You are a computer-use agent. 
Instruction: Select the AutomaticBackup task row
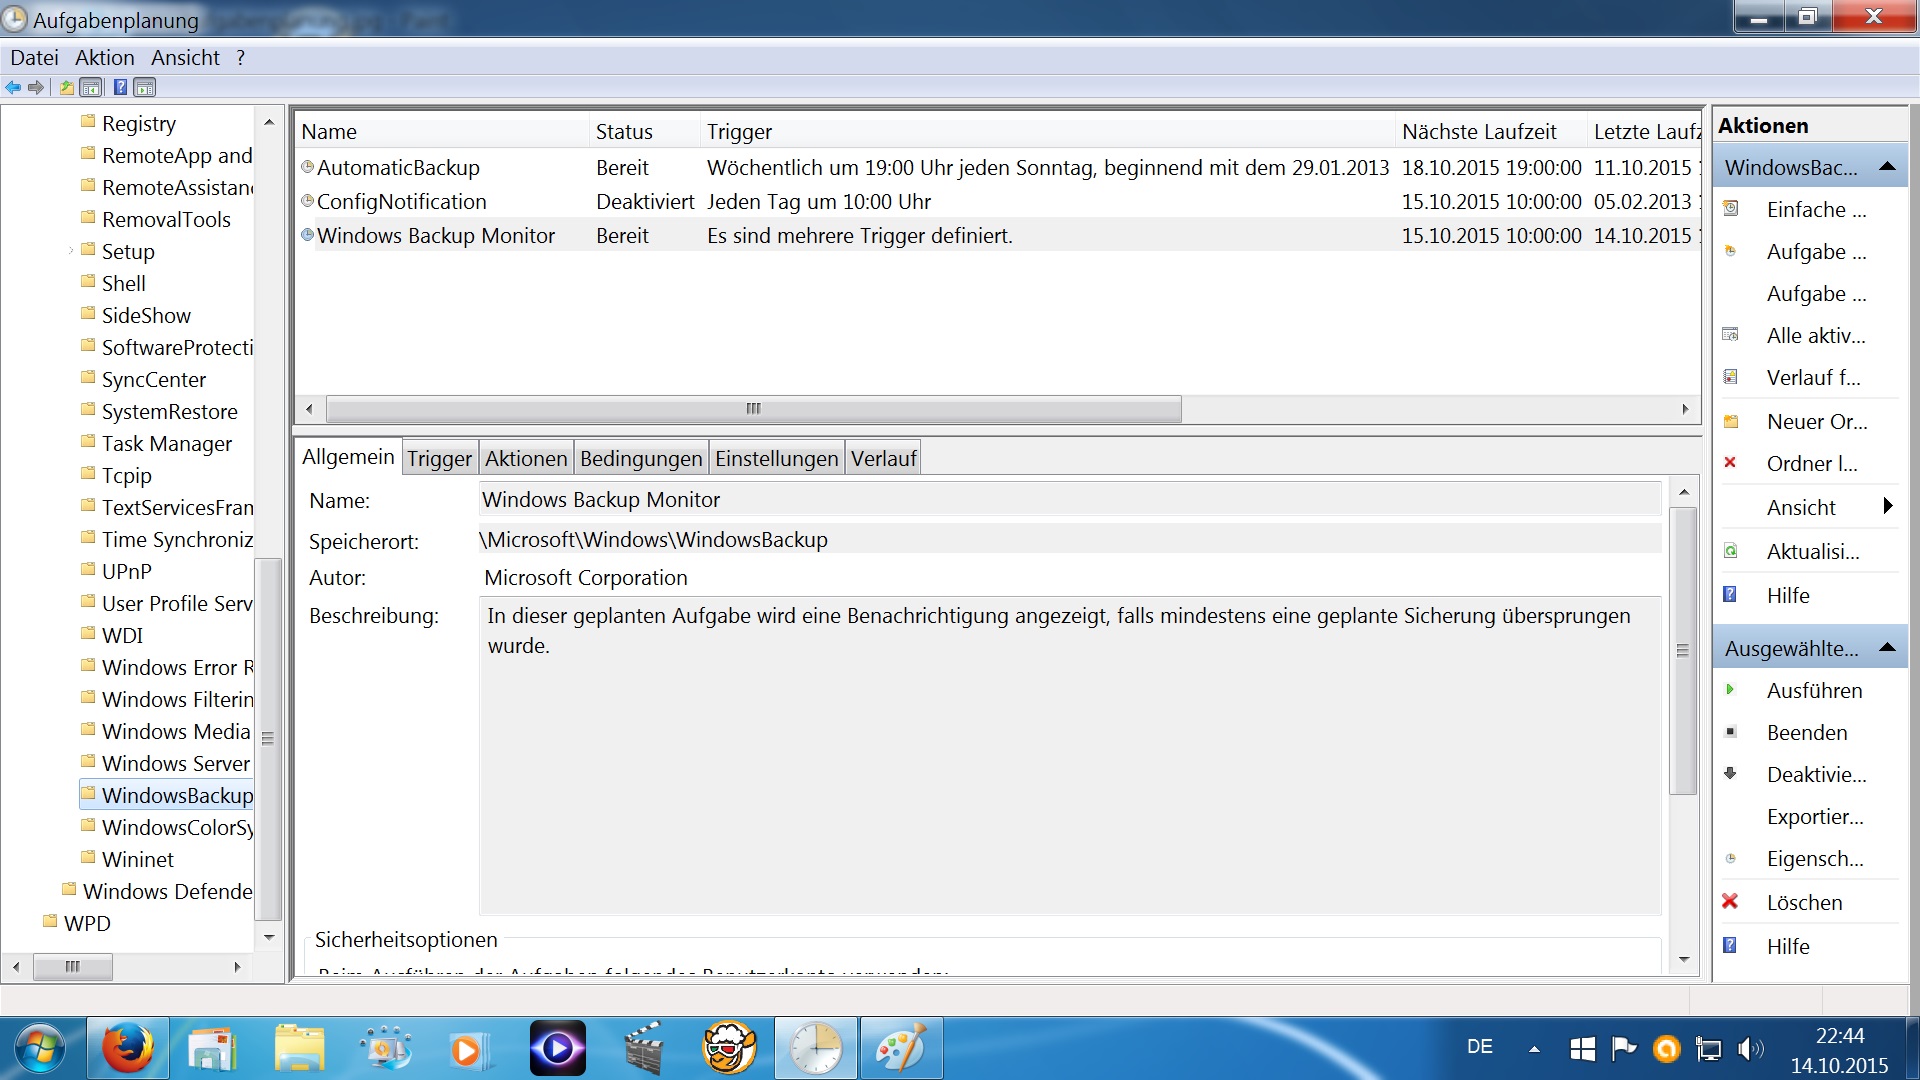pyautogui.click(x=998, y=168)
